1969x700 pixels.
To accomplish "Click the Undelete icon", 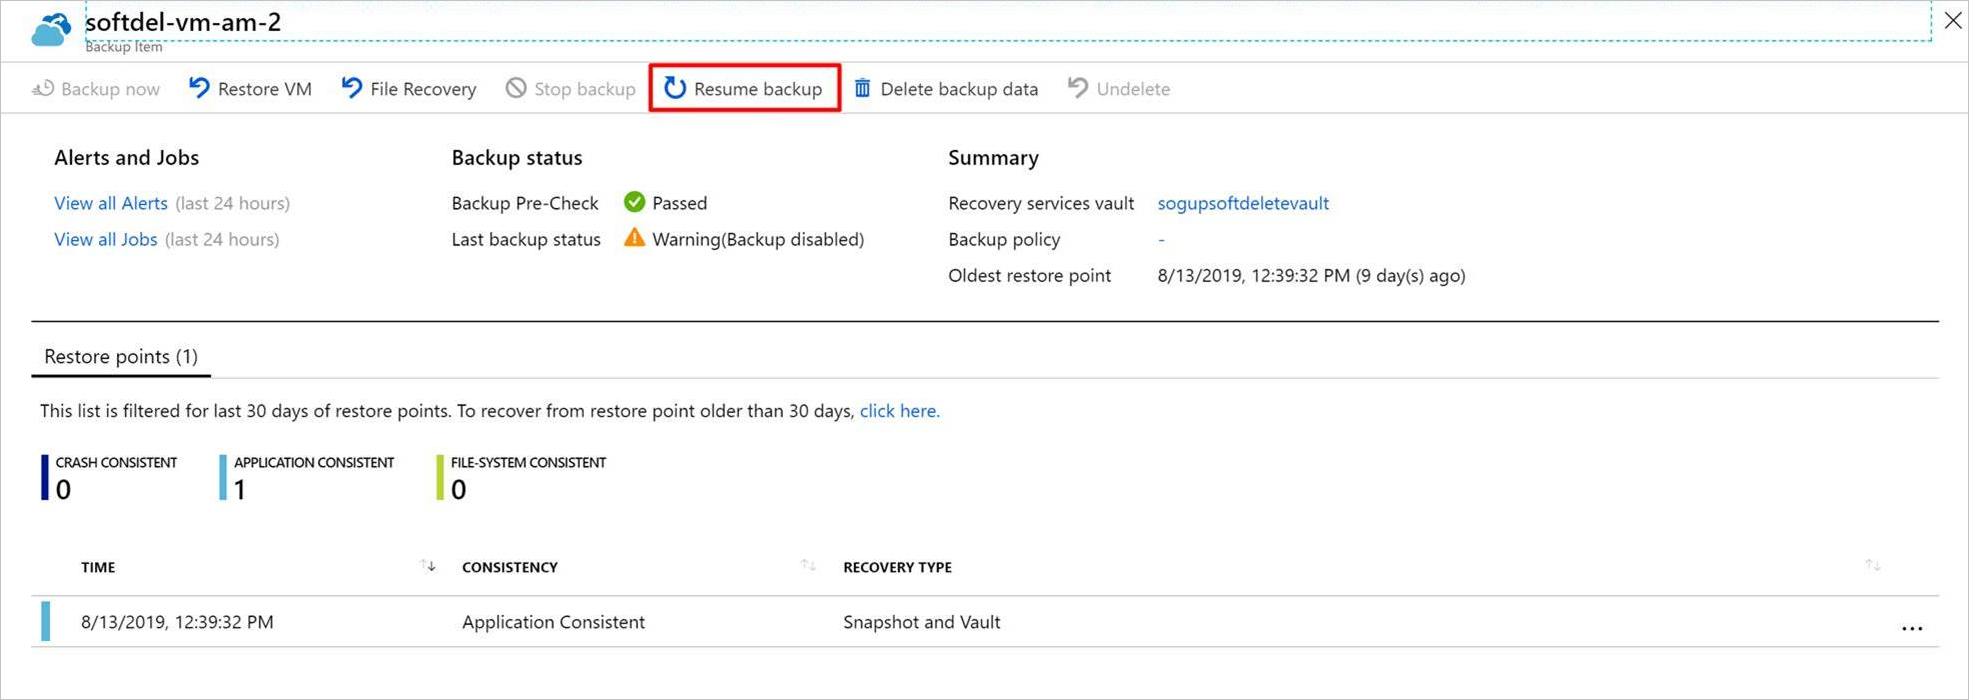I will 1078,88.
